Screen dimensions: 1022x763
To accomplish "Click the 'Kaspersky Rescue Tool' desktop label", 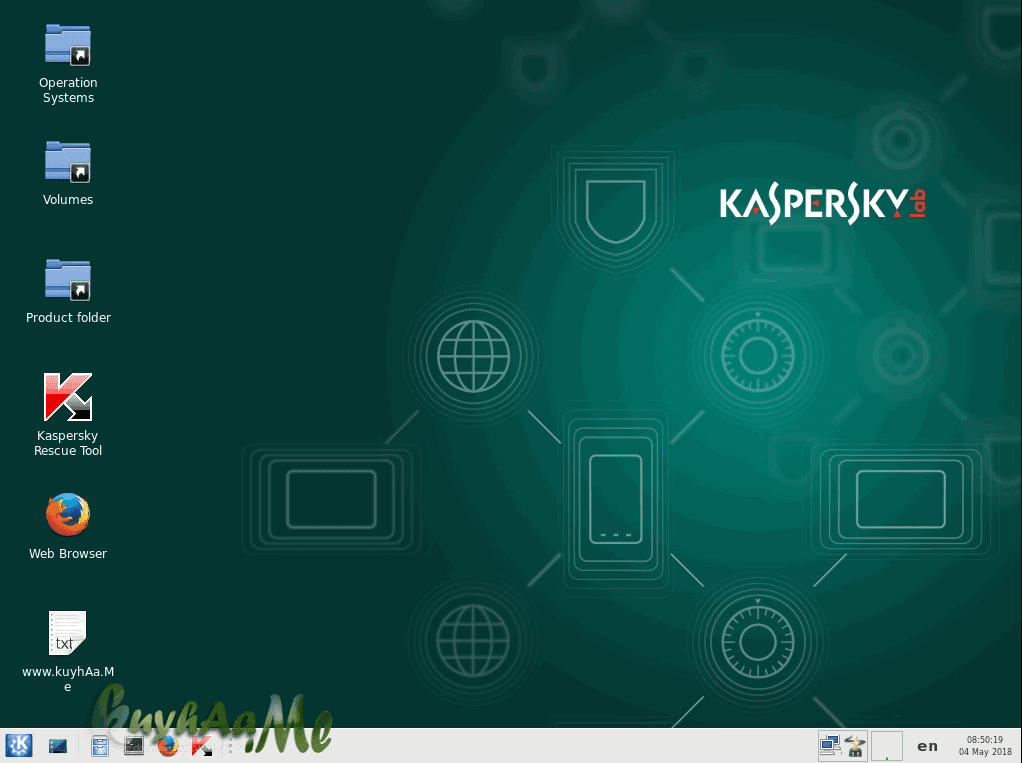I will pos(68,443).
